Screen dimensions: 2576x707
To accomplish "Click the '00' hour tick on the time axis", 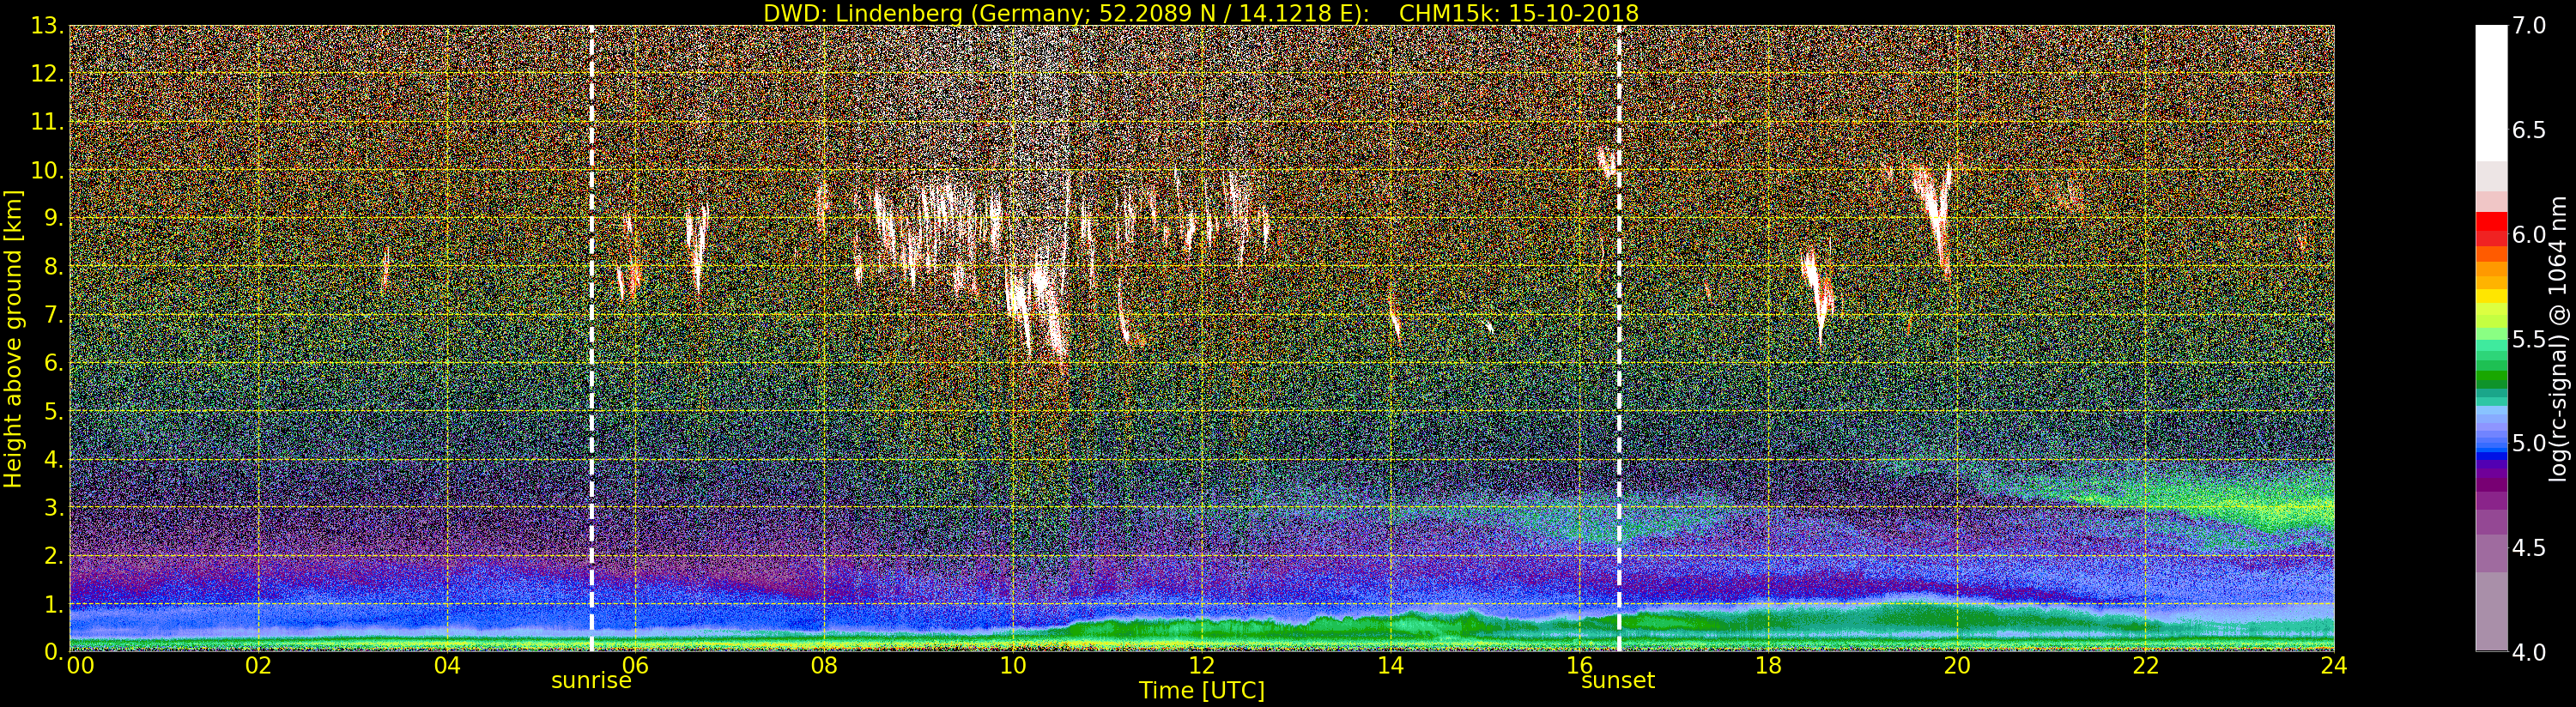I will 80,667.
